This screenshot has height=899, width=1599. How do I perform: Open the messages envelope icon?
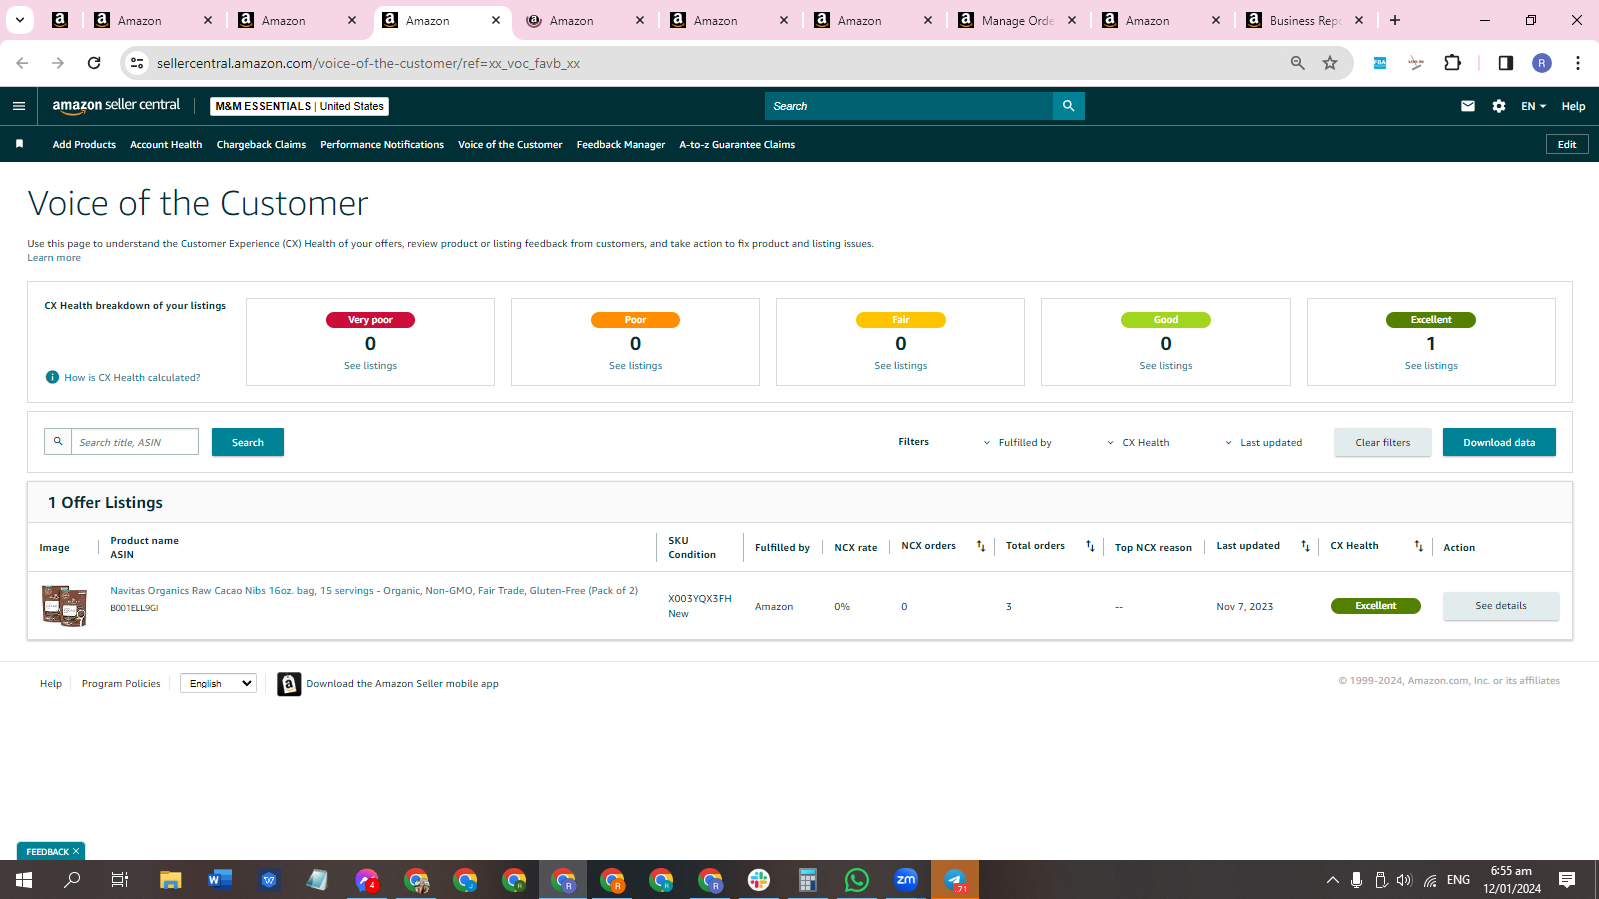pyautogui.click(x=1468, y=106)
